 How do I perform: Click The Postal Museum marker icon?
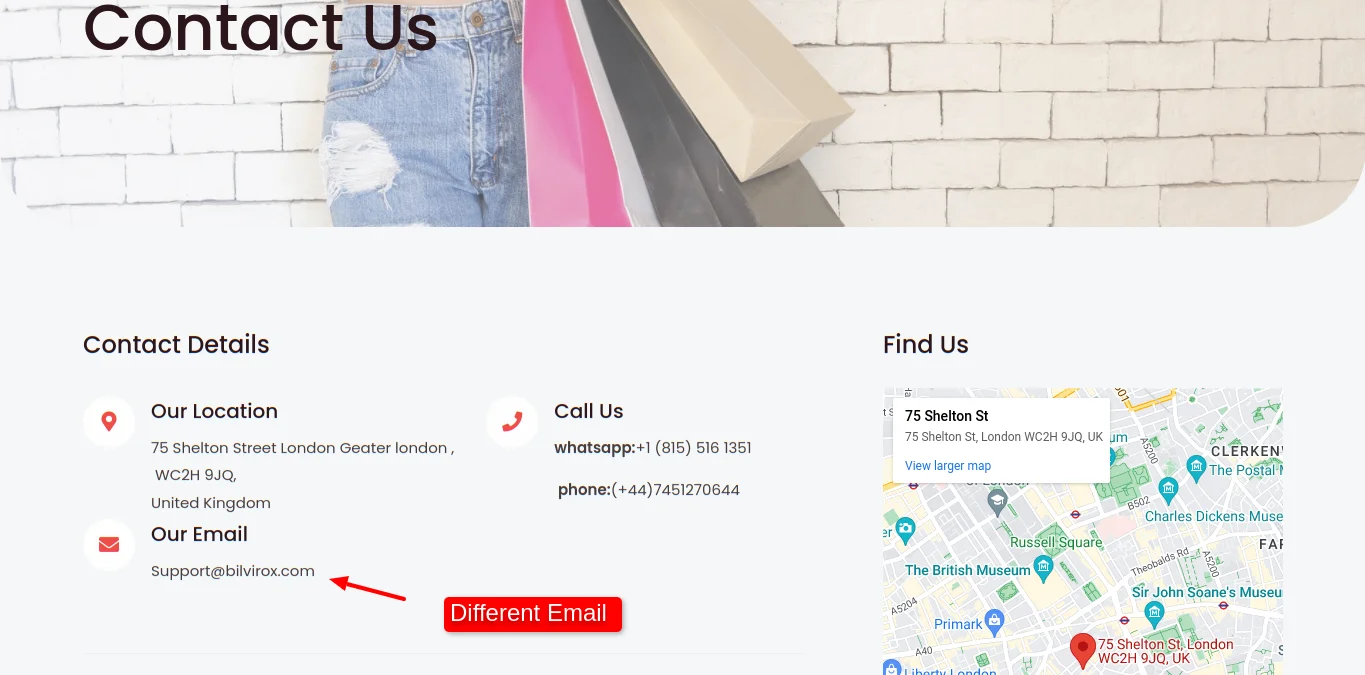click(x=1196, y=467)
